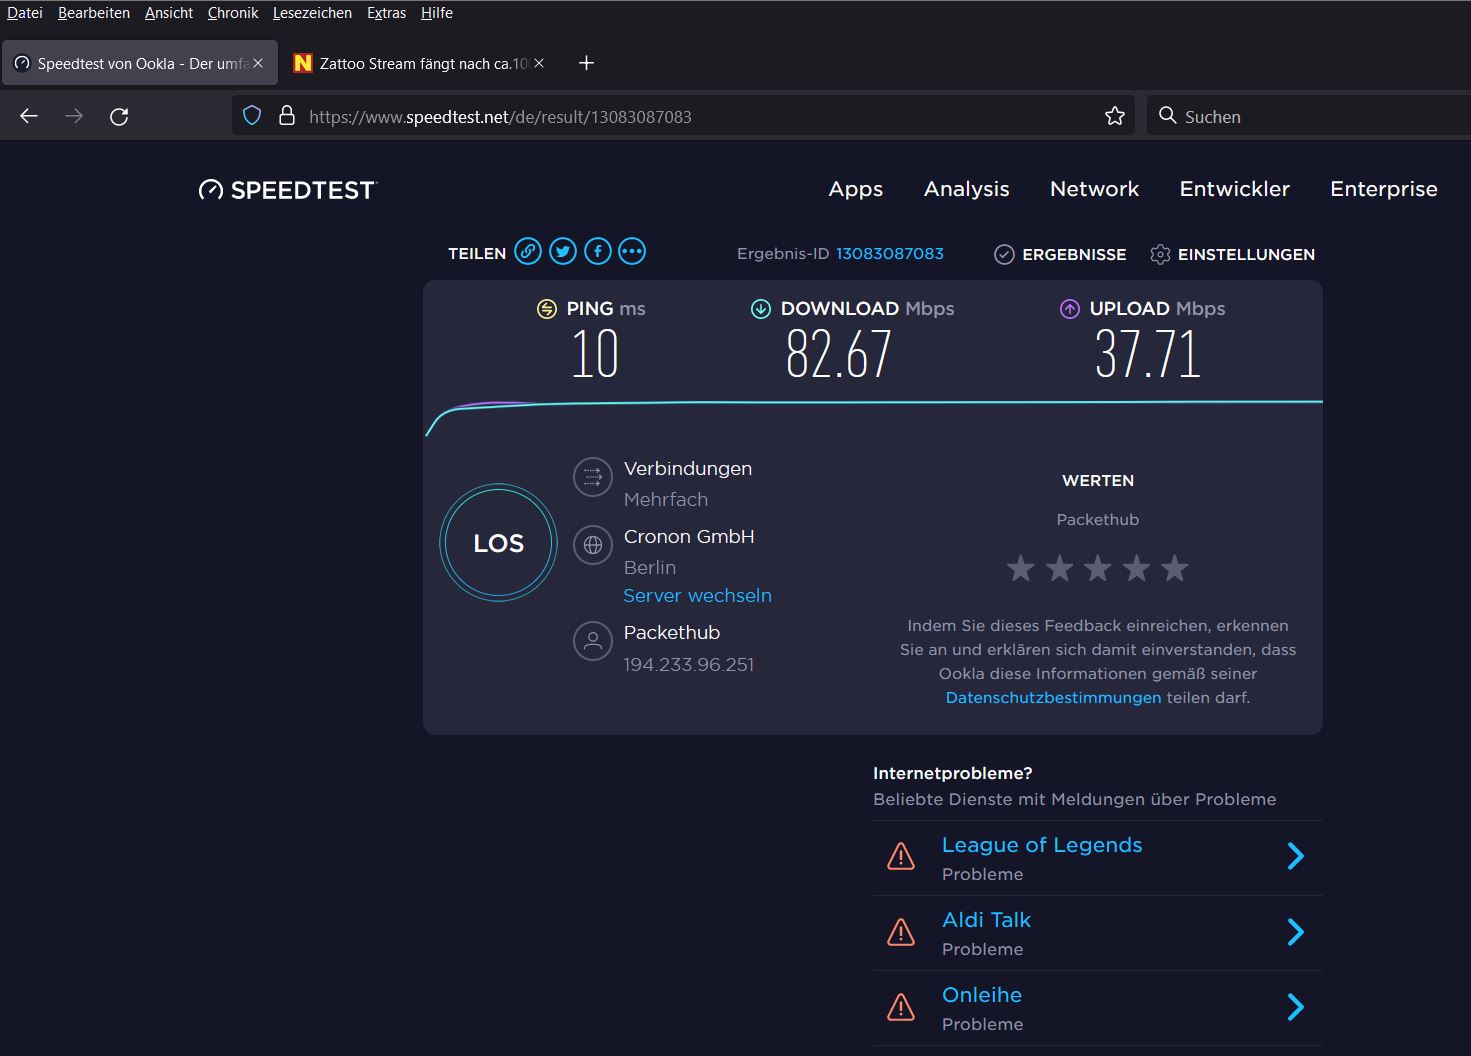Close the Speedtest von Ookla tab

pyautogui.click(x=258, y=63)
